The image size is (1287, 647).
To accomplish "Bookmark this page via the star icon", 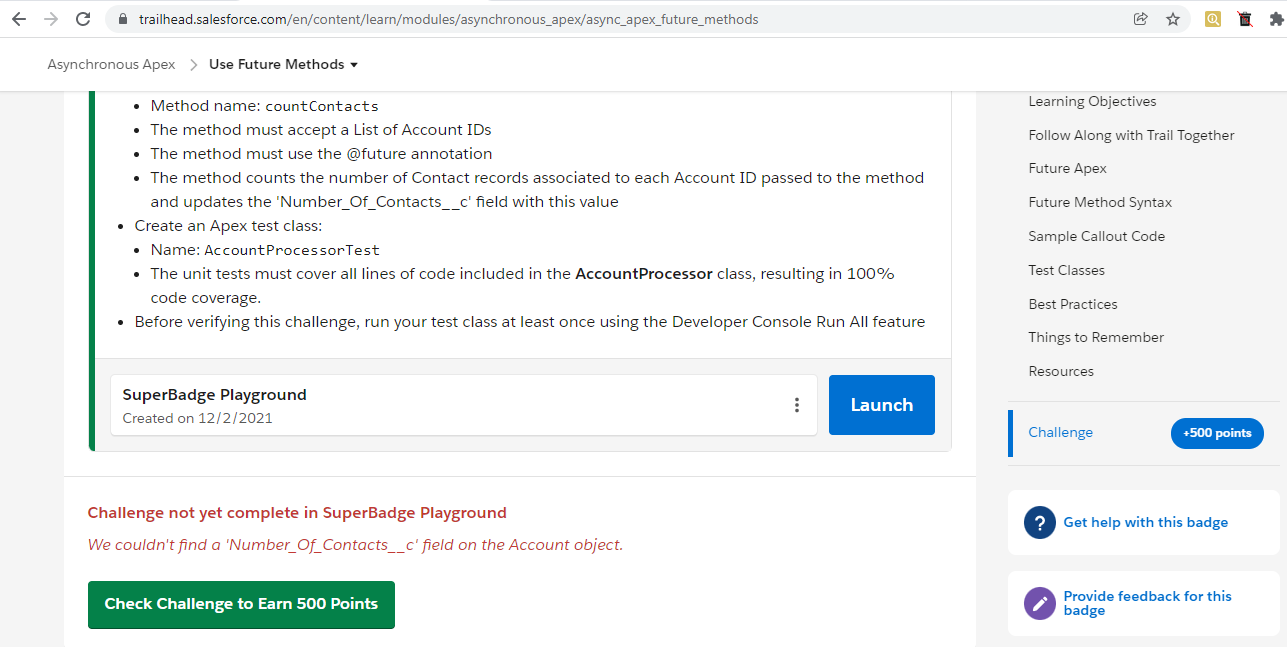I will [1172, 19].
